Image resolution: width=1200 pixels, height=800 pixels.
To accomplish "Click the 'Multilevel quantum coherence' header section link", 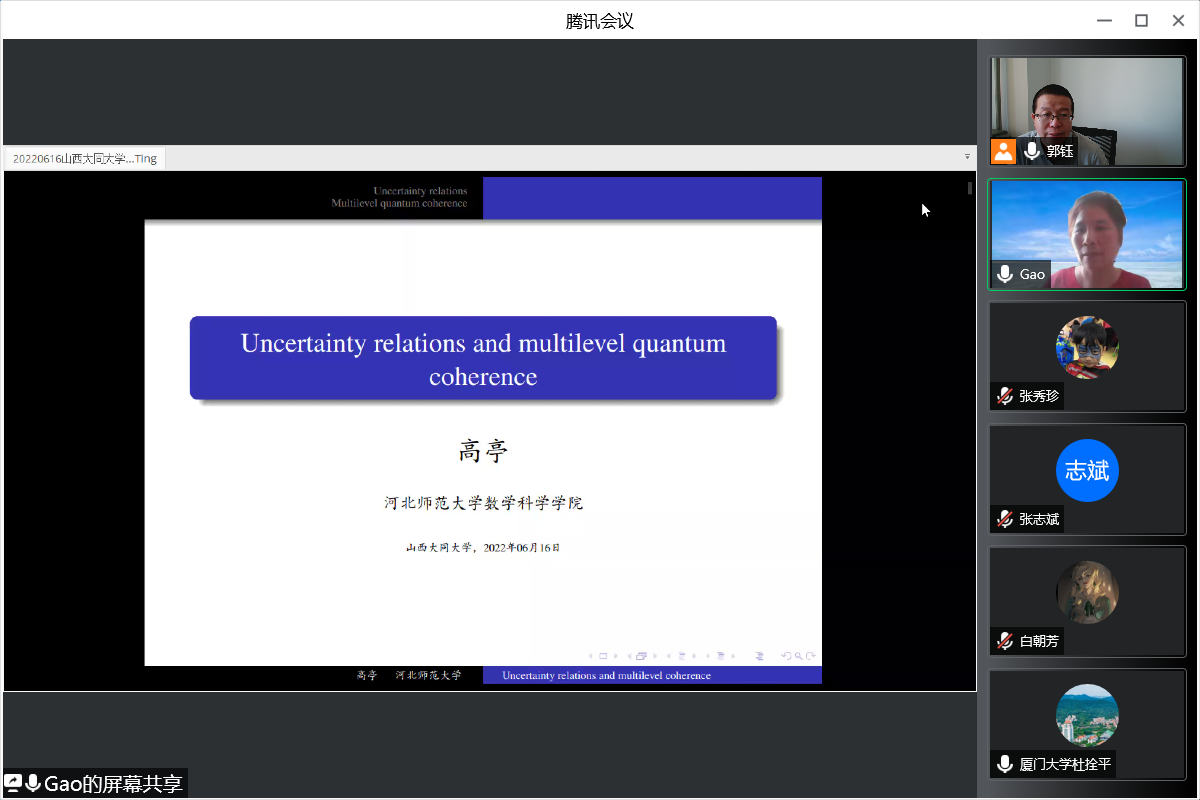I will [399, 203].
